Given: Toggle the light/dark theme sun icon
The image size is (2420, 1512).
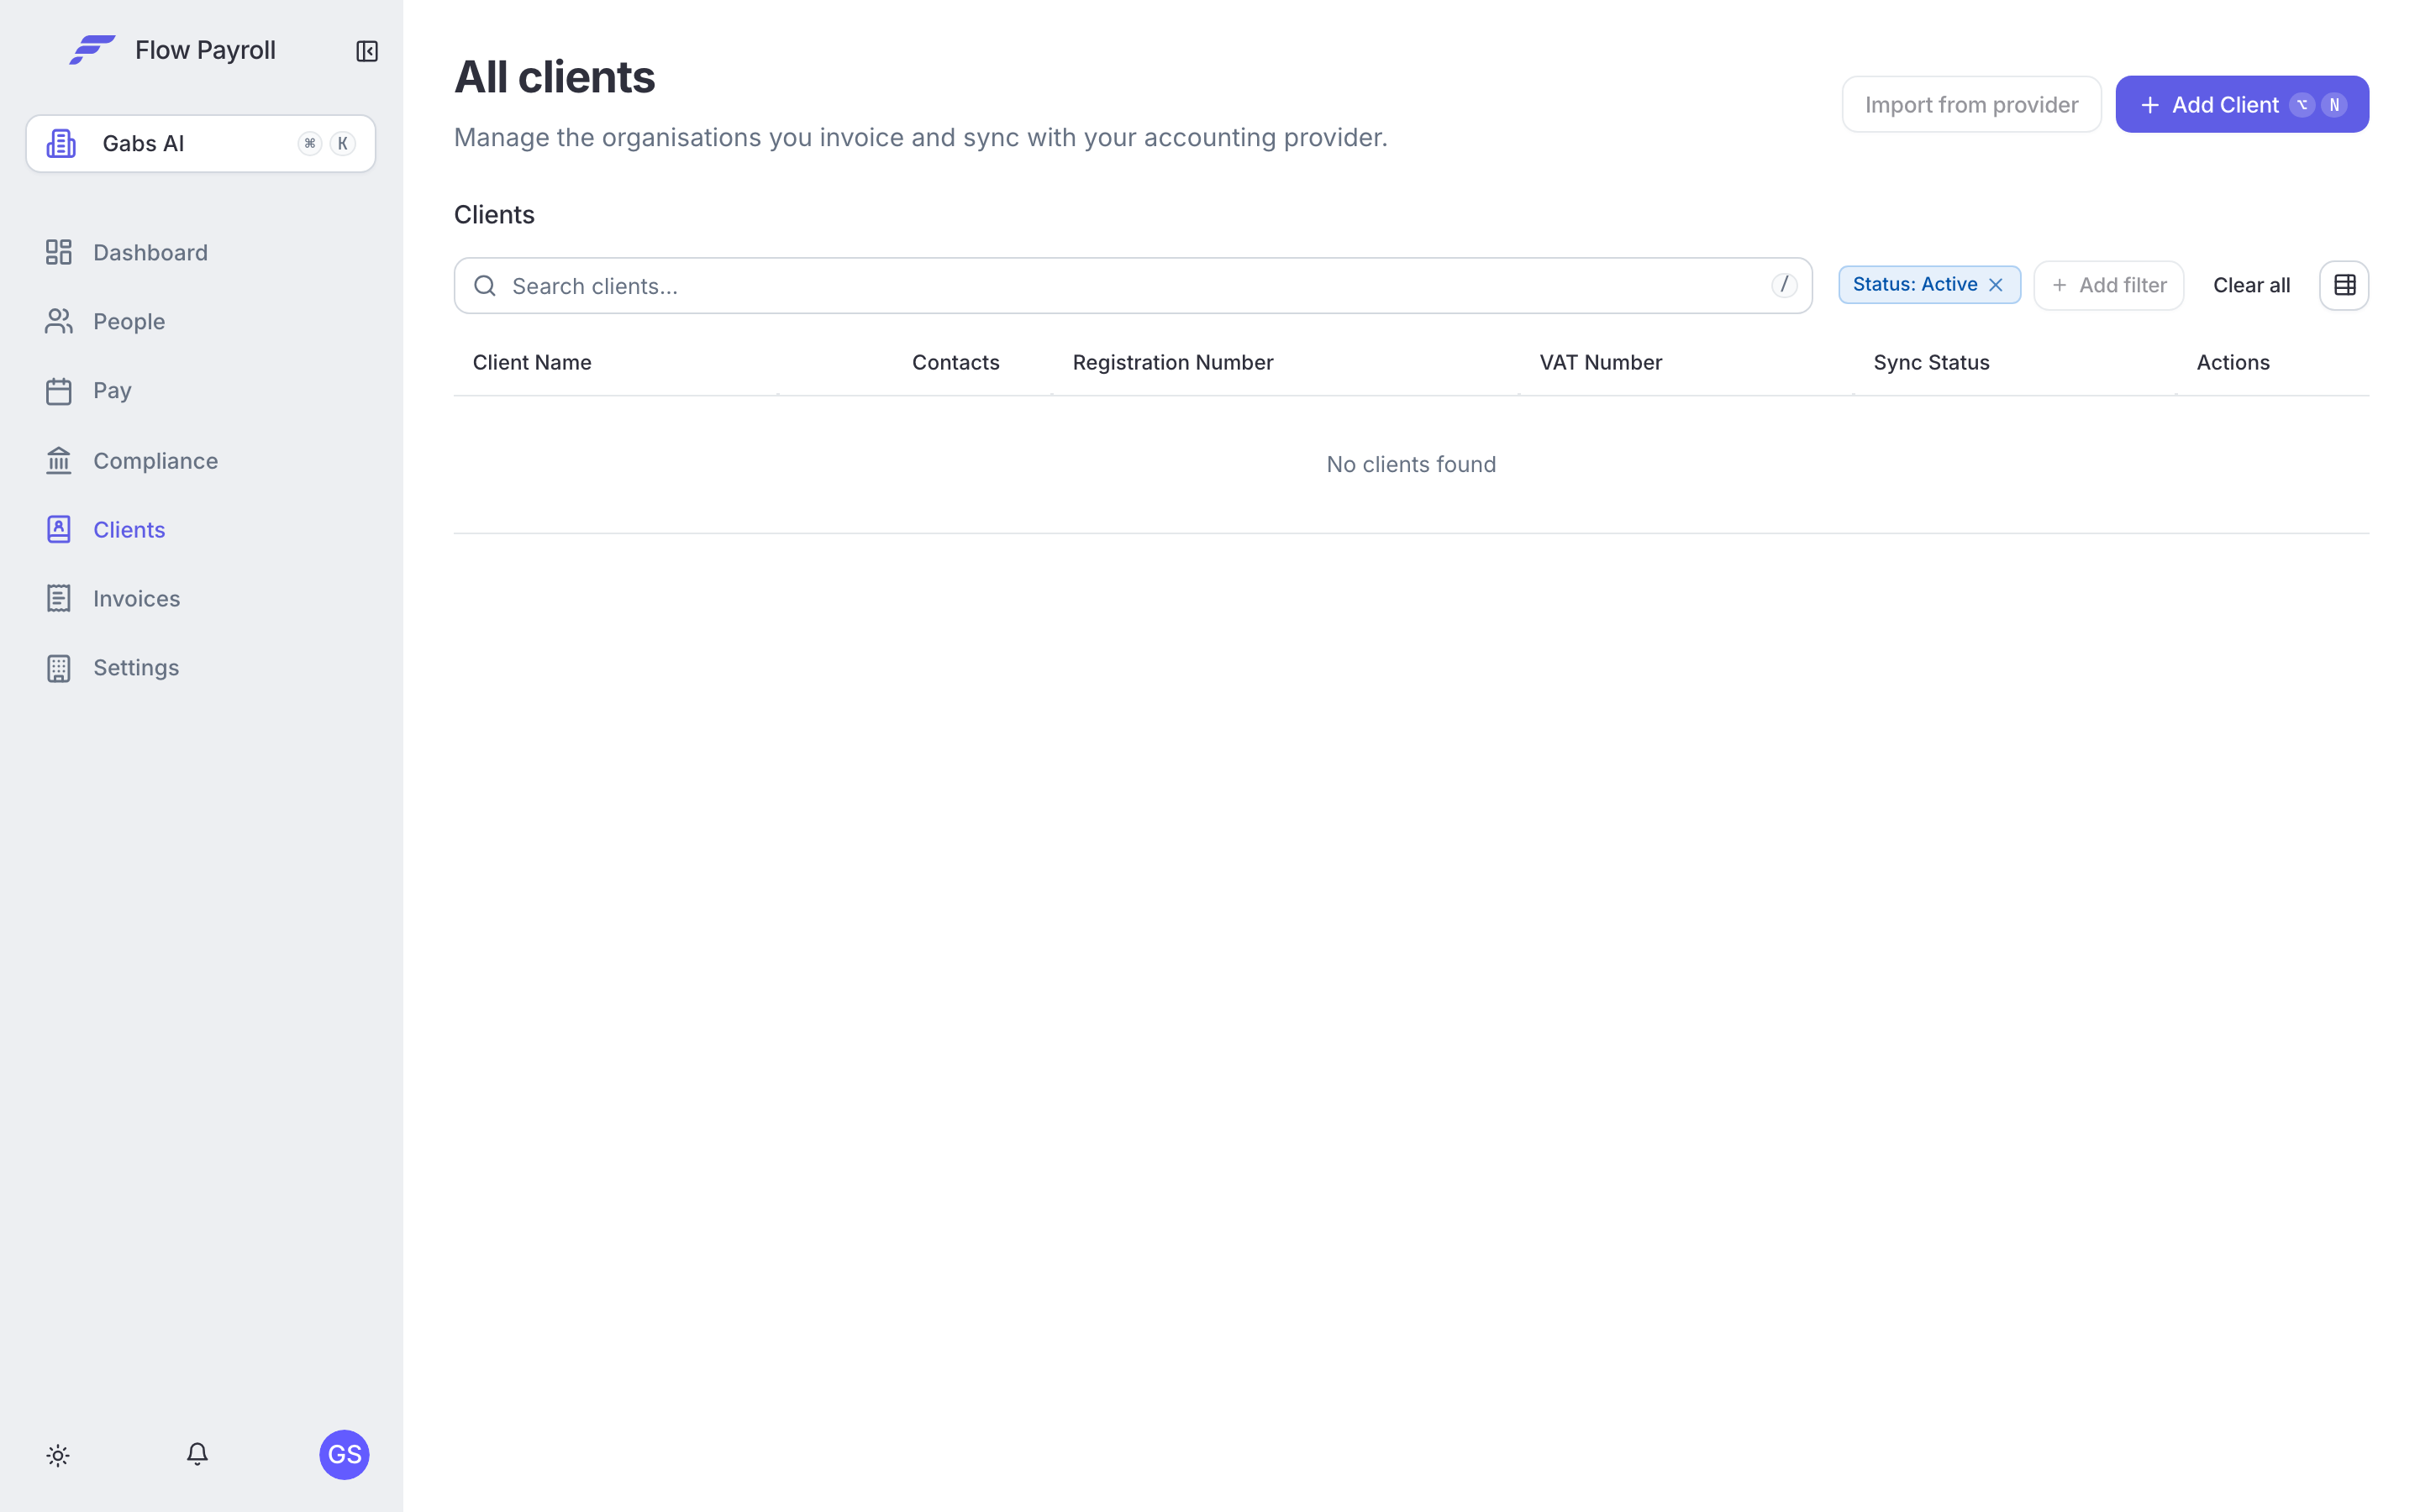Looking at the screenshot, I should pos(58,1455).
